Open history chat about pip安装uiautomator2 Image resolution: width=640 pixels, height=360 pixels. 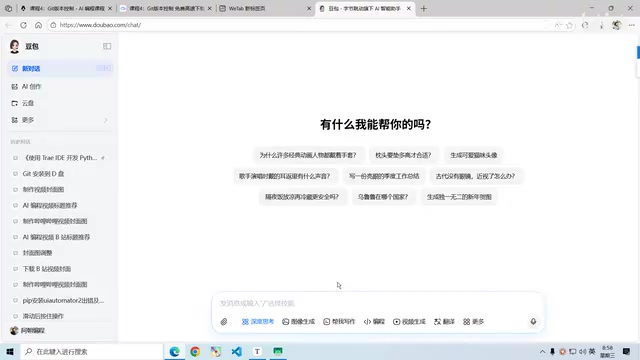(x=60, y=300)
